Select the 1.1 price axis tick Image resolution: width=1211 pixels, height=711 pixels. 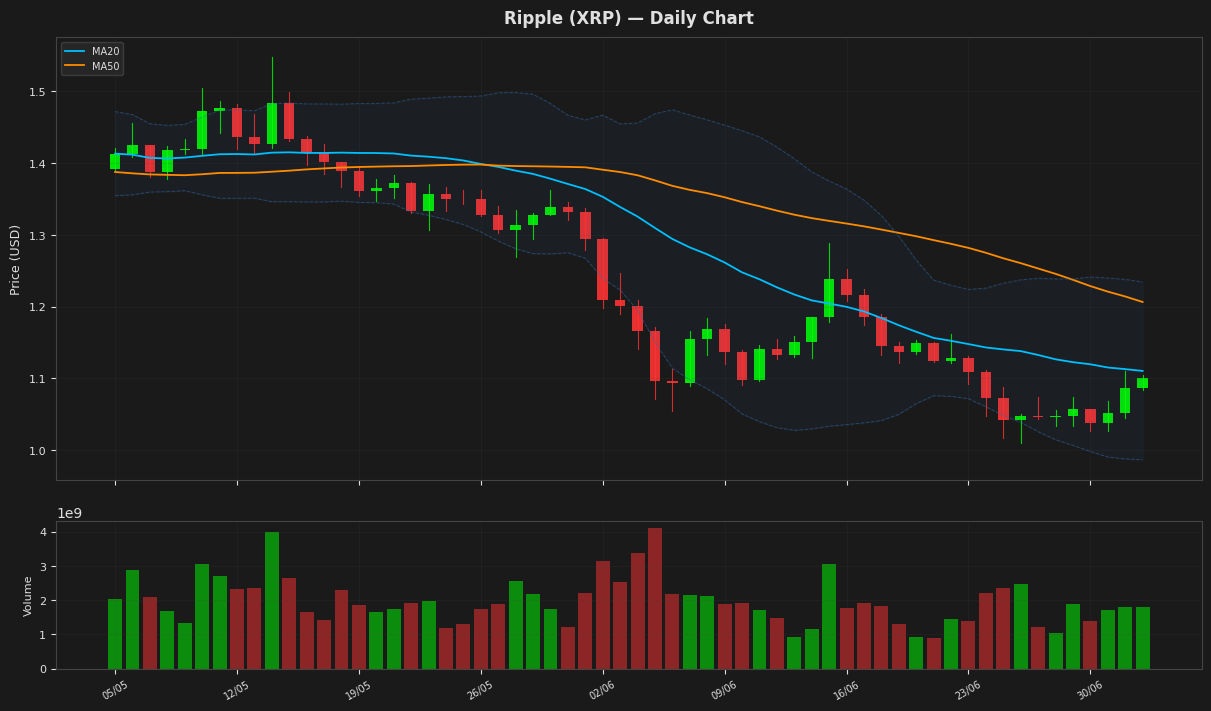pyautogui.click(x=39, y=379)
